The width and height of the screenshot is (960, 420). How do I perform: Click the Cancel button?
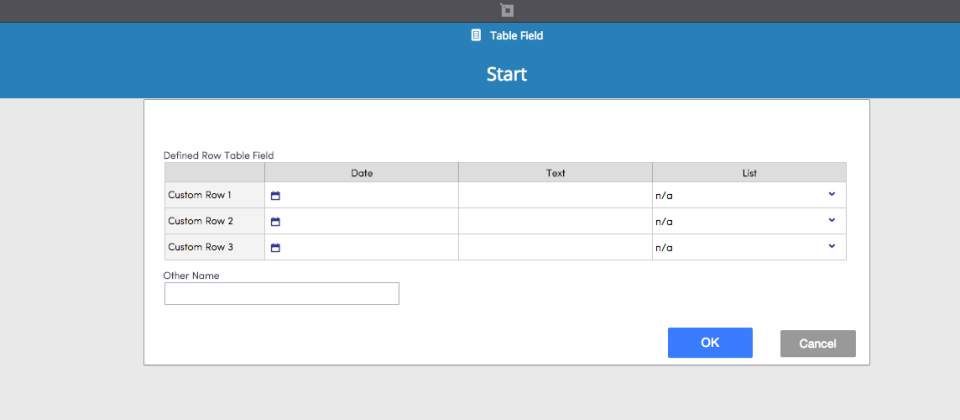click(x=818, y=343)
